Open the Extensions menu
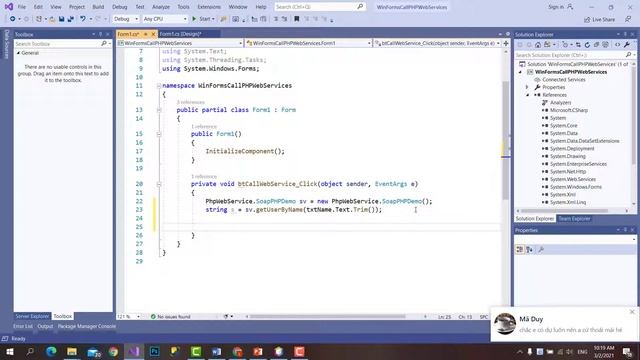The width and height of the screenshot is (640, 360). pyautogui.click(x=209, y=7)
